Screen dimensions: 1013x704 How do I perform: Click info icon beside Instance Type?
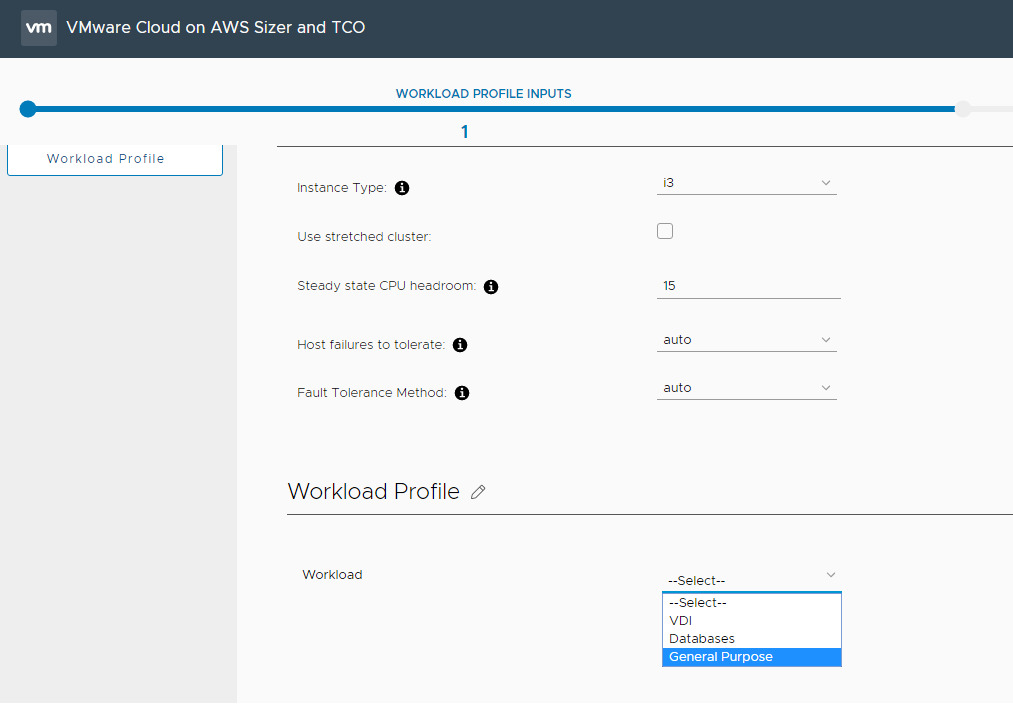coord(402,188)
